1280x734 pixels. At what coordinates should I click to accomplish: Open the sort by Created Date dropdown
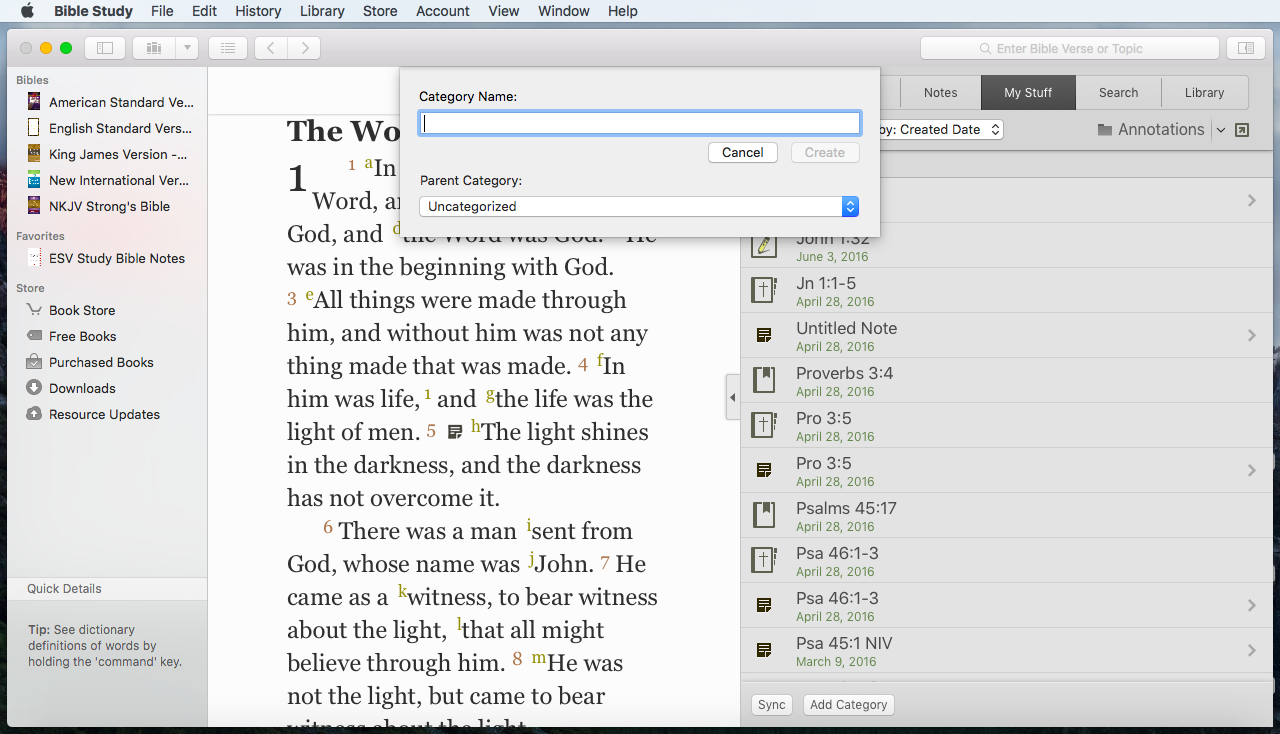tap(940, 130)
